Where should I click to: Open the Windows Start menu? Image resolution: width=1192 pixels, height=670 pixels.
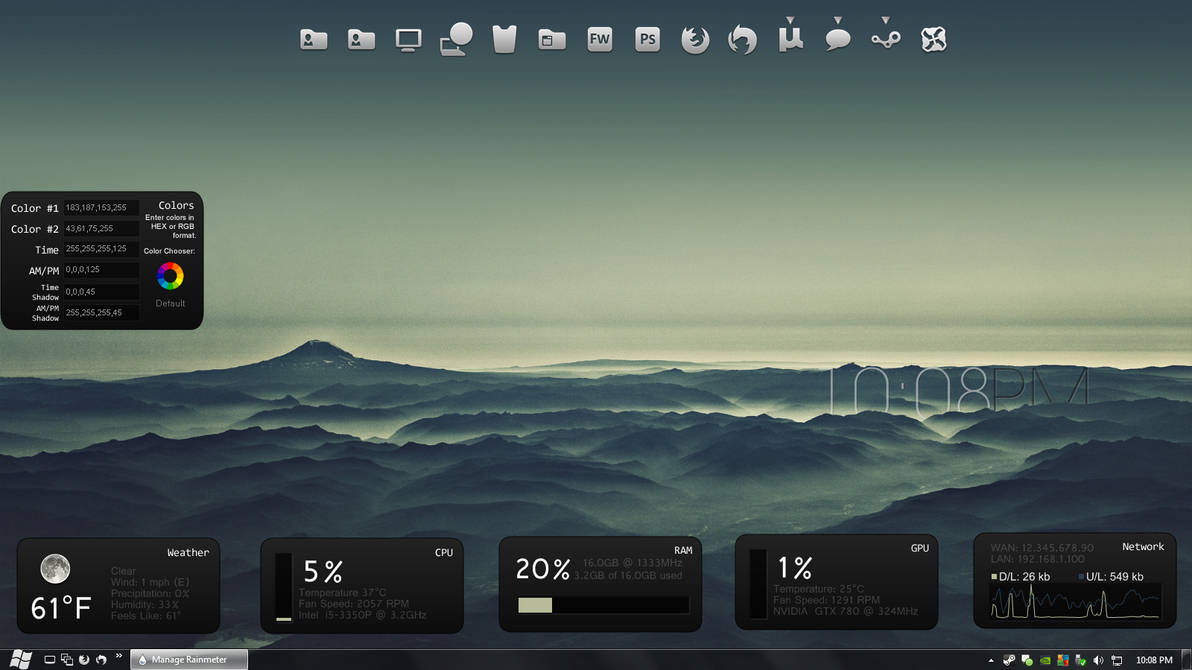tap(21, 659)
